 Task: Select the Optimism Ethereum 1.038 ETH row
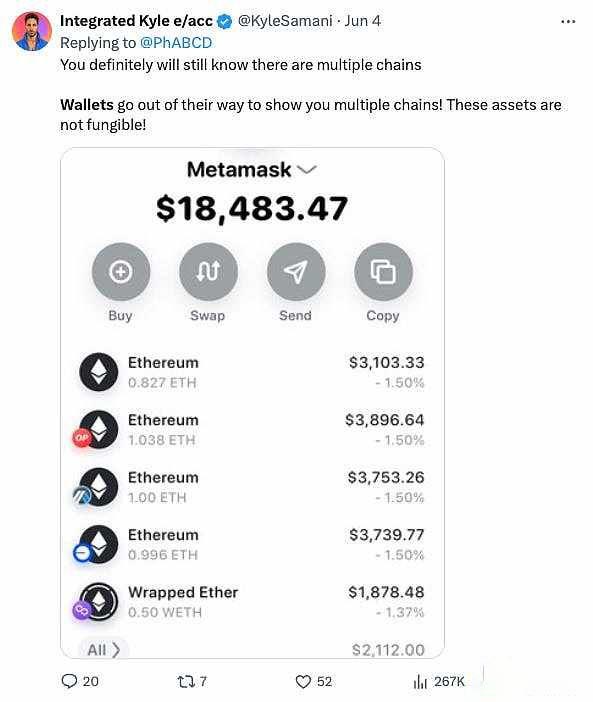click(x=252, y=430)
